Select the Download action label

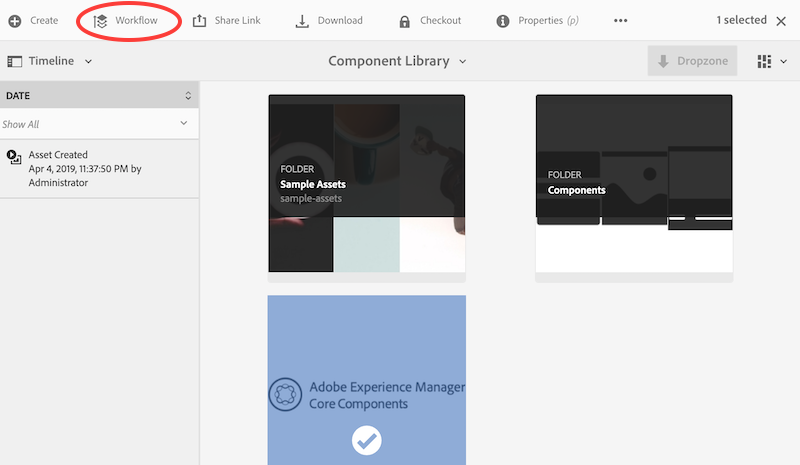(x=340, y=20)
